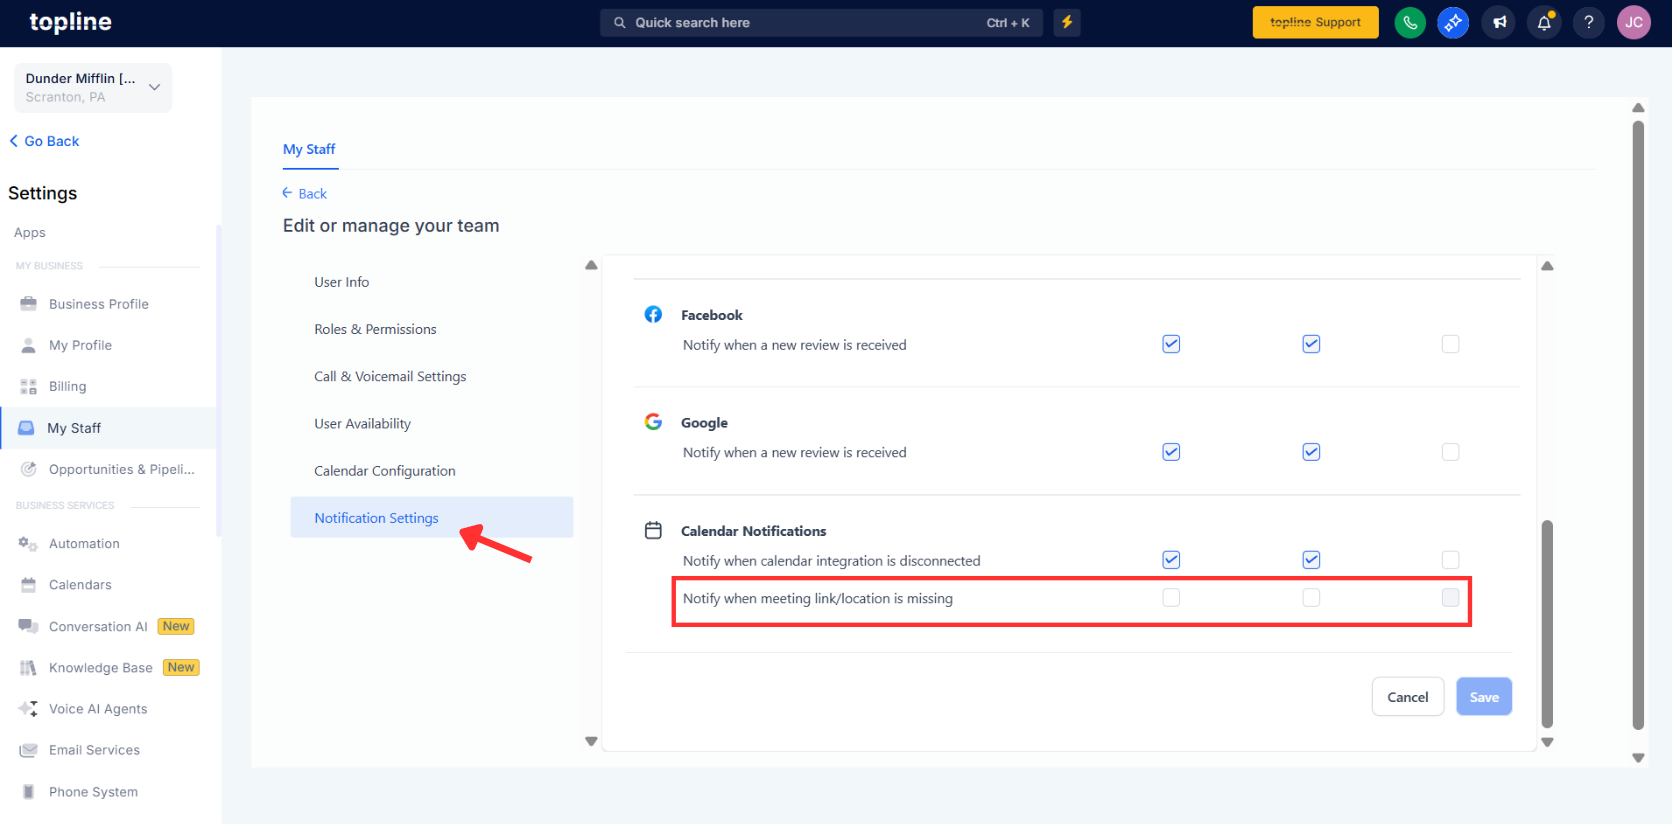This screenshot has width=1672, height=824.
Task: Open the My Staff tab
Action: click(309, 149)
